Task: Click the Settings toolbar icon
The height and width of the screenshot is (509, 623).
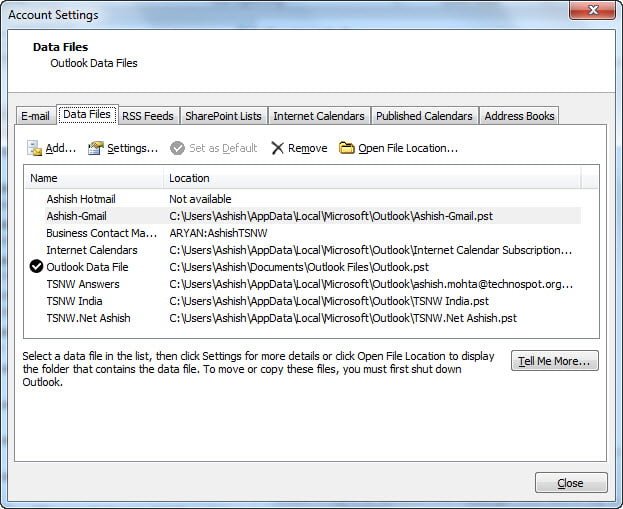Action: click(96, 148)
